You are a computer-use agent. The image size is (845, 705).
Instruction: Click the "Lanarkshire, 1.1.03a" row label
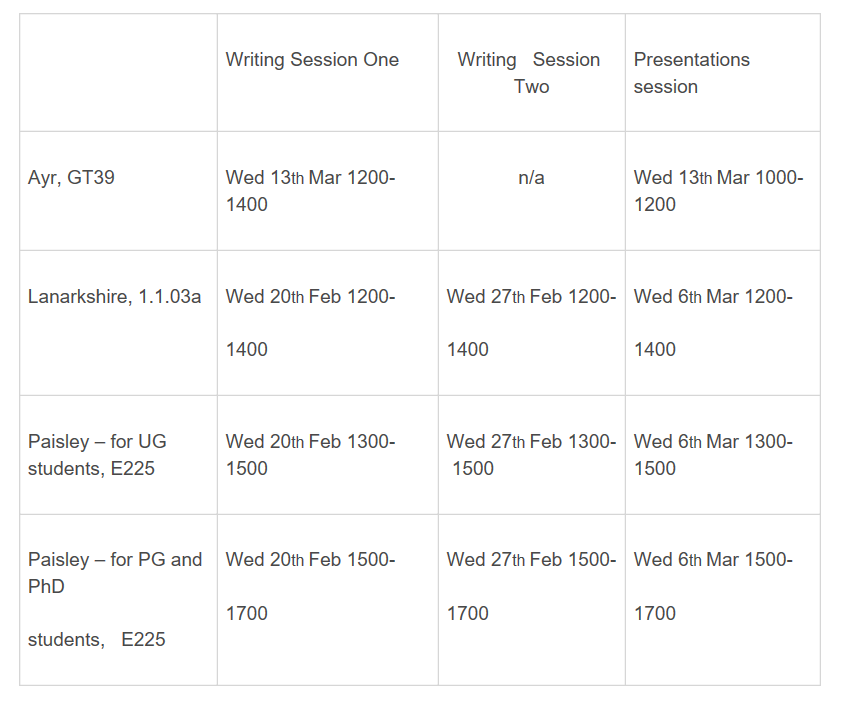click(114, 297)
